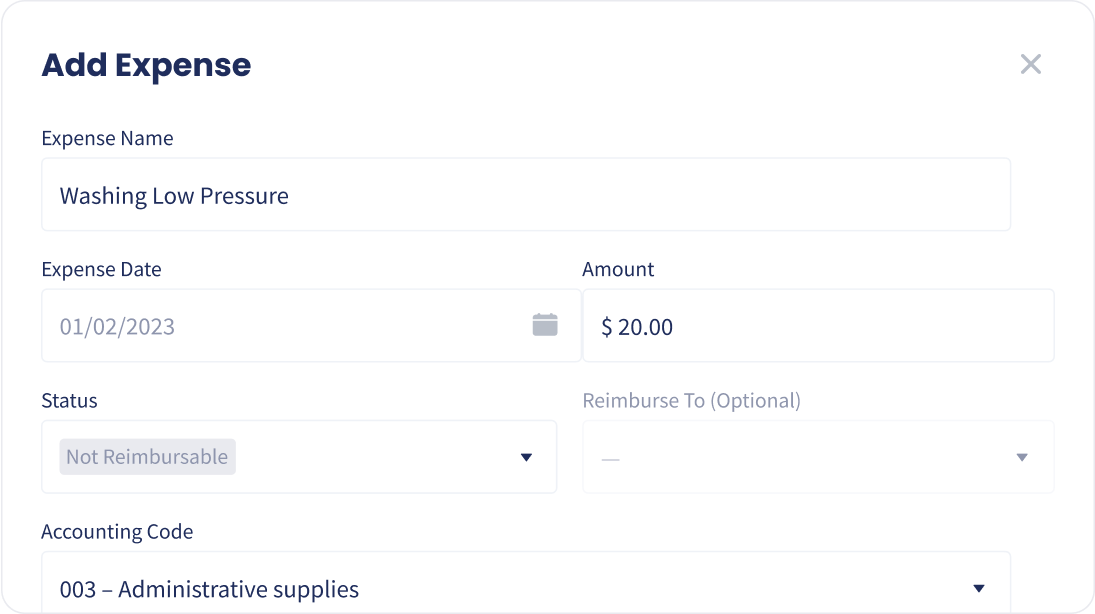Open the Reimburse To dropdown arrow
The width and height of the screenshot is (1095, 614).
click(1022, 458)
